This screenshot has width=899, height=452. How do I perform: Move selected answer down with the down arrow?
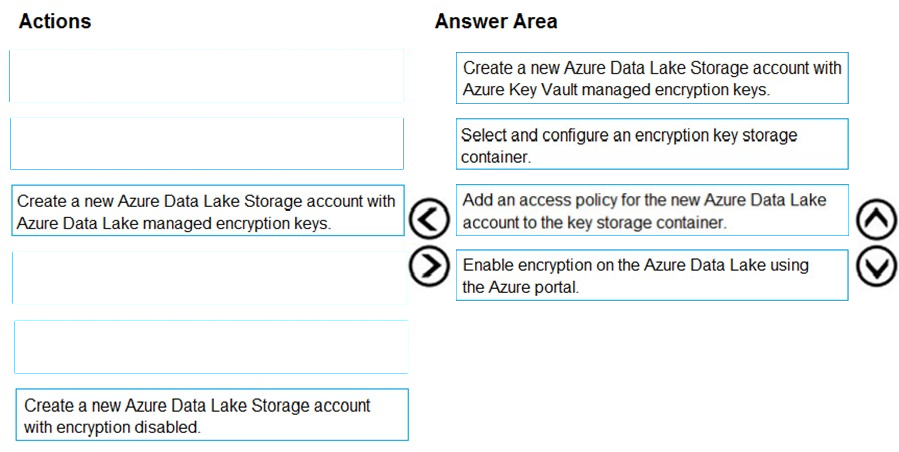(876, 266)
